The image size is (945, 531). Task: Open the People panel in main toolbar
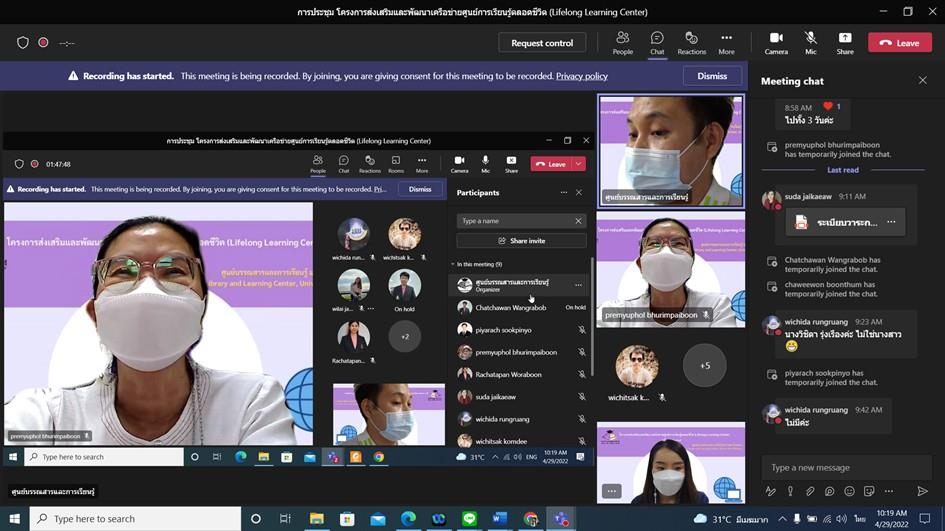(x=623, y=43)
